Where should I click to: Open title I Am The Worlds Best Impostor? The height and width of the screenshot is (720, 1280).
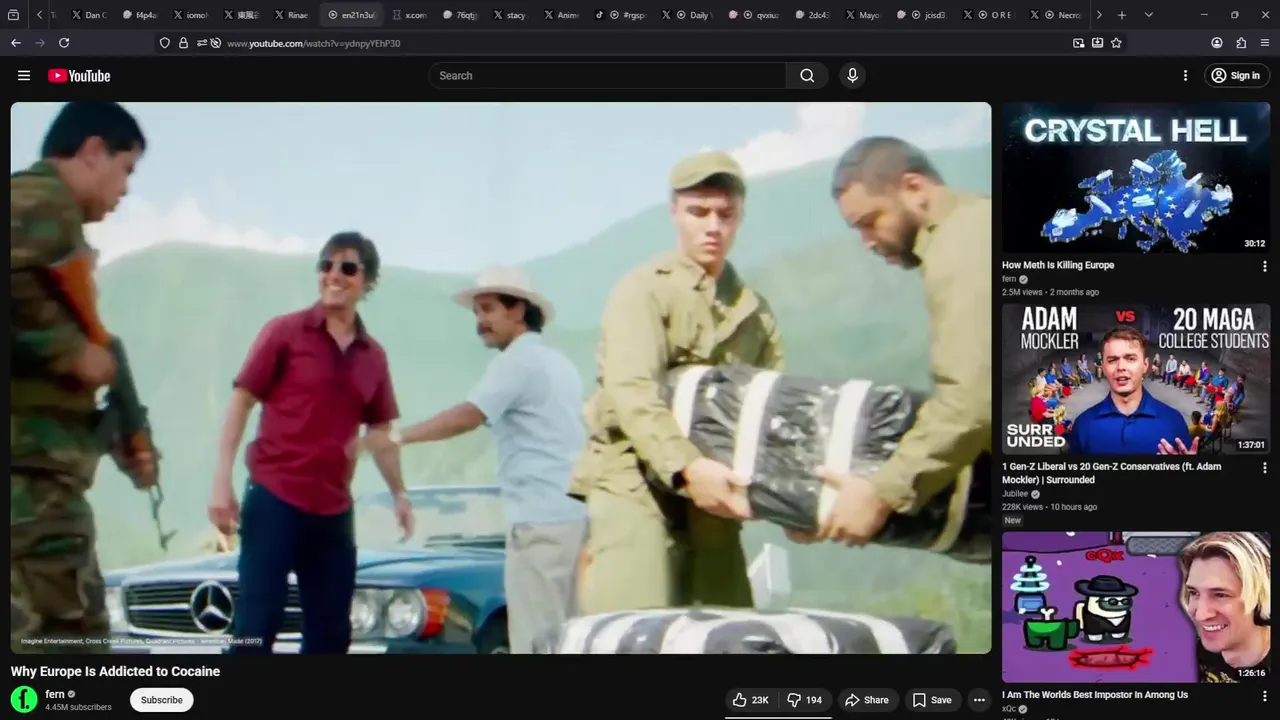[x=1095, y=695]
